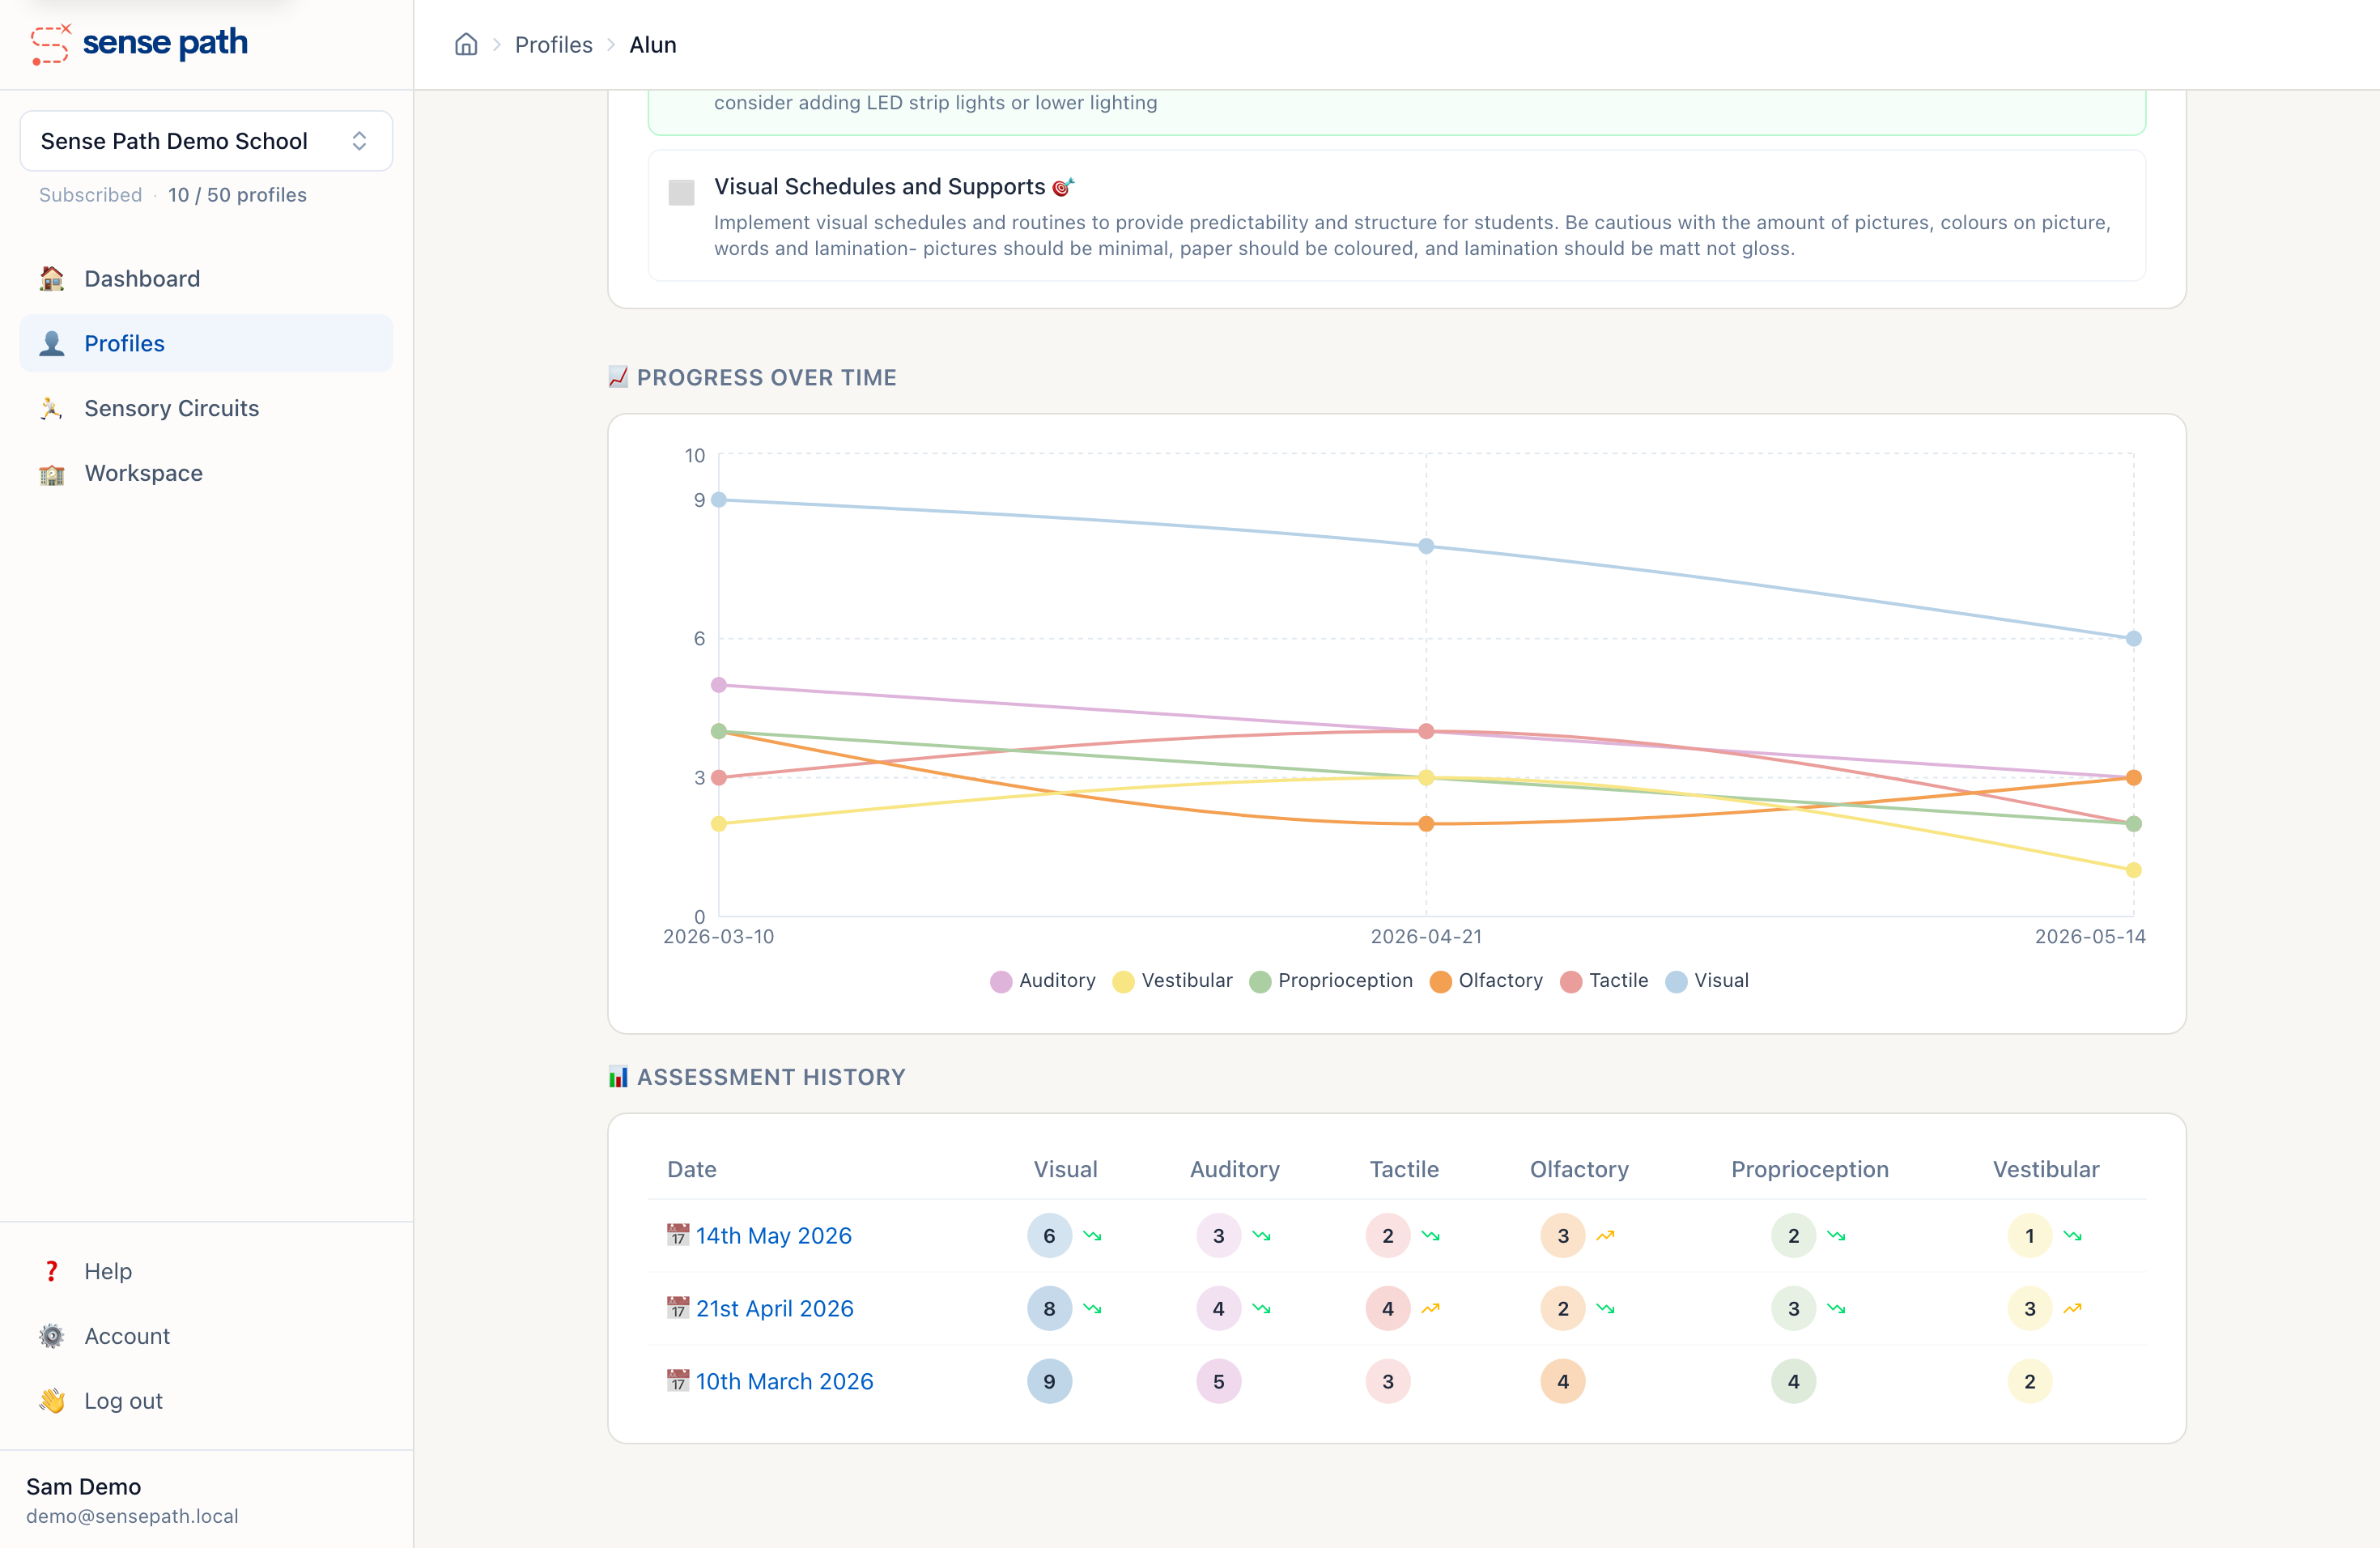The width and height of the screenshot is (2380, 1548).
Task: Click the Sense Path logo
Action: click(x=139, y=43)
